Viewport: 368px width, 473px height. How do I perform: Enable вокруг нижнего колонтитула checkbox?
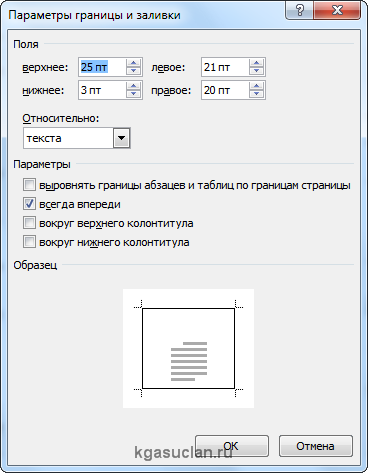pyautogui.click(x=29, y=242)
